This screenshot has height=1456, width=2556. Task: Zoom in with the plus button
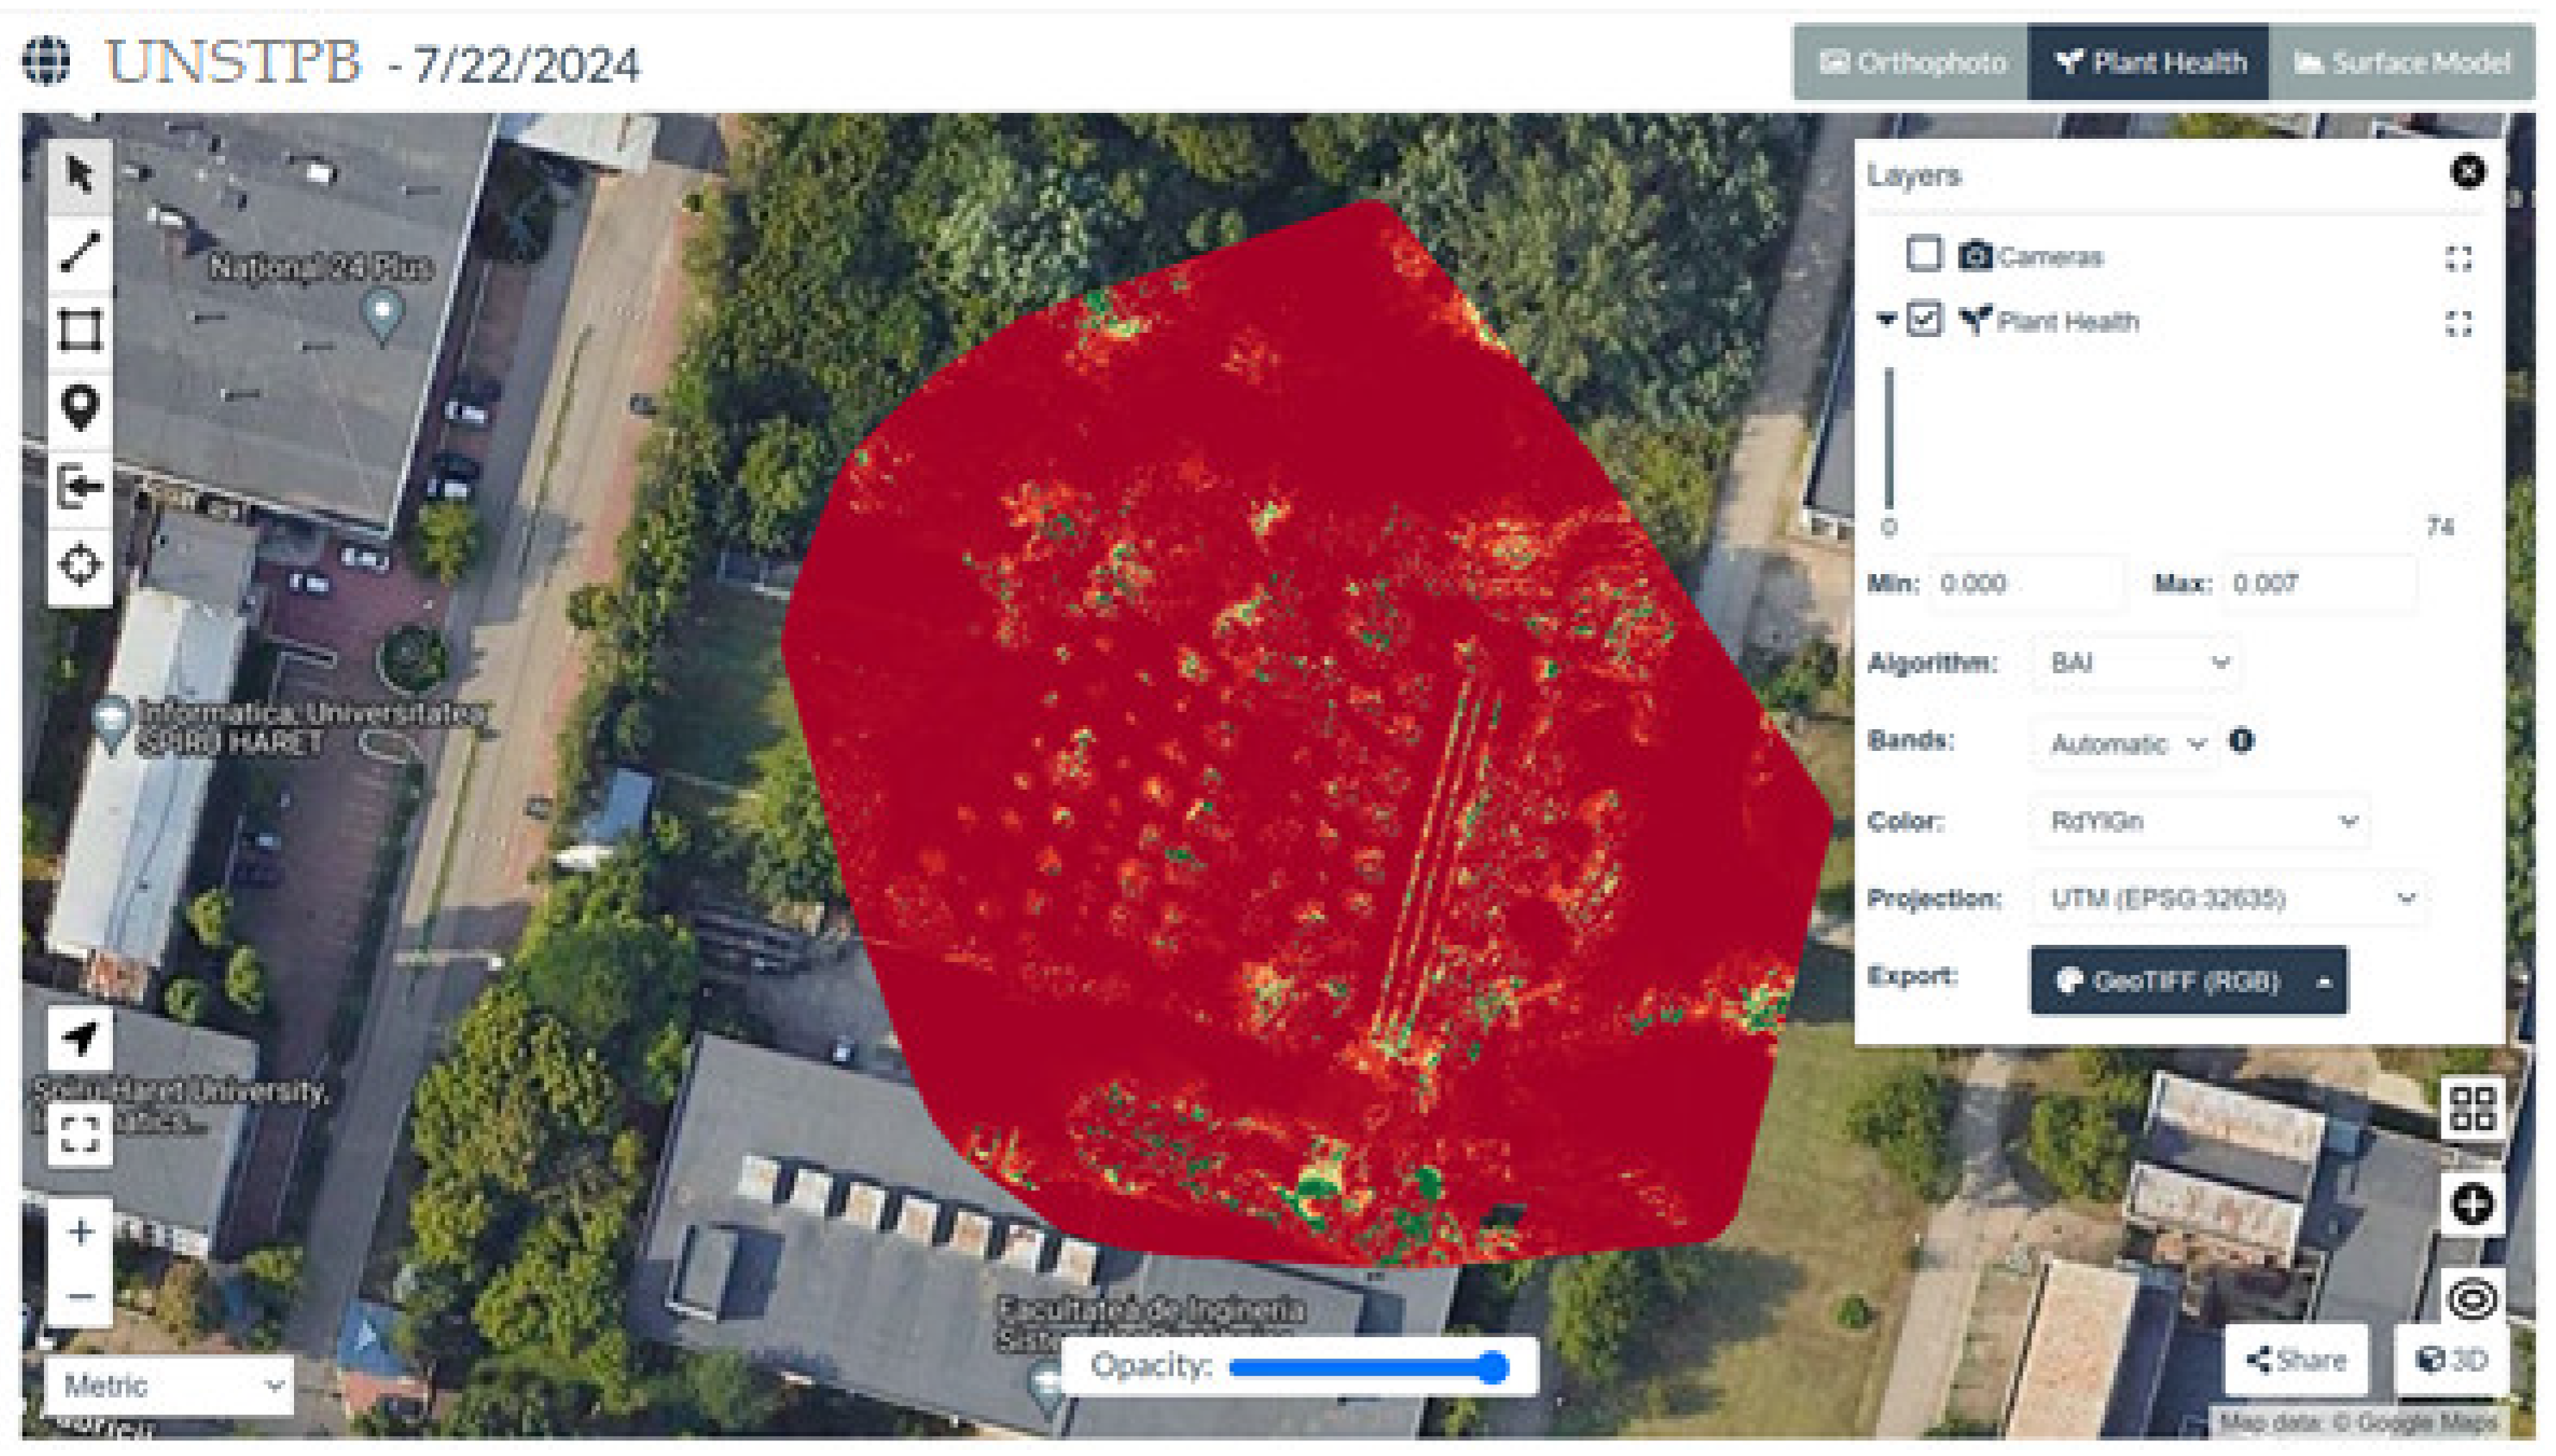(79, 1231)
